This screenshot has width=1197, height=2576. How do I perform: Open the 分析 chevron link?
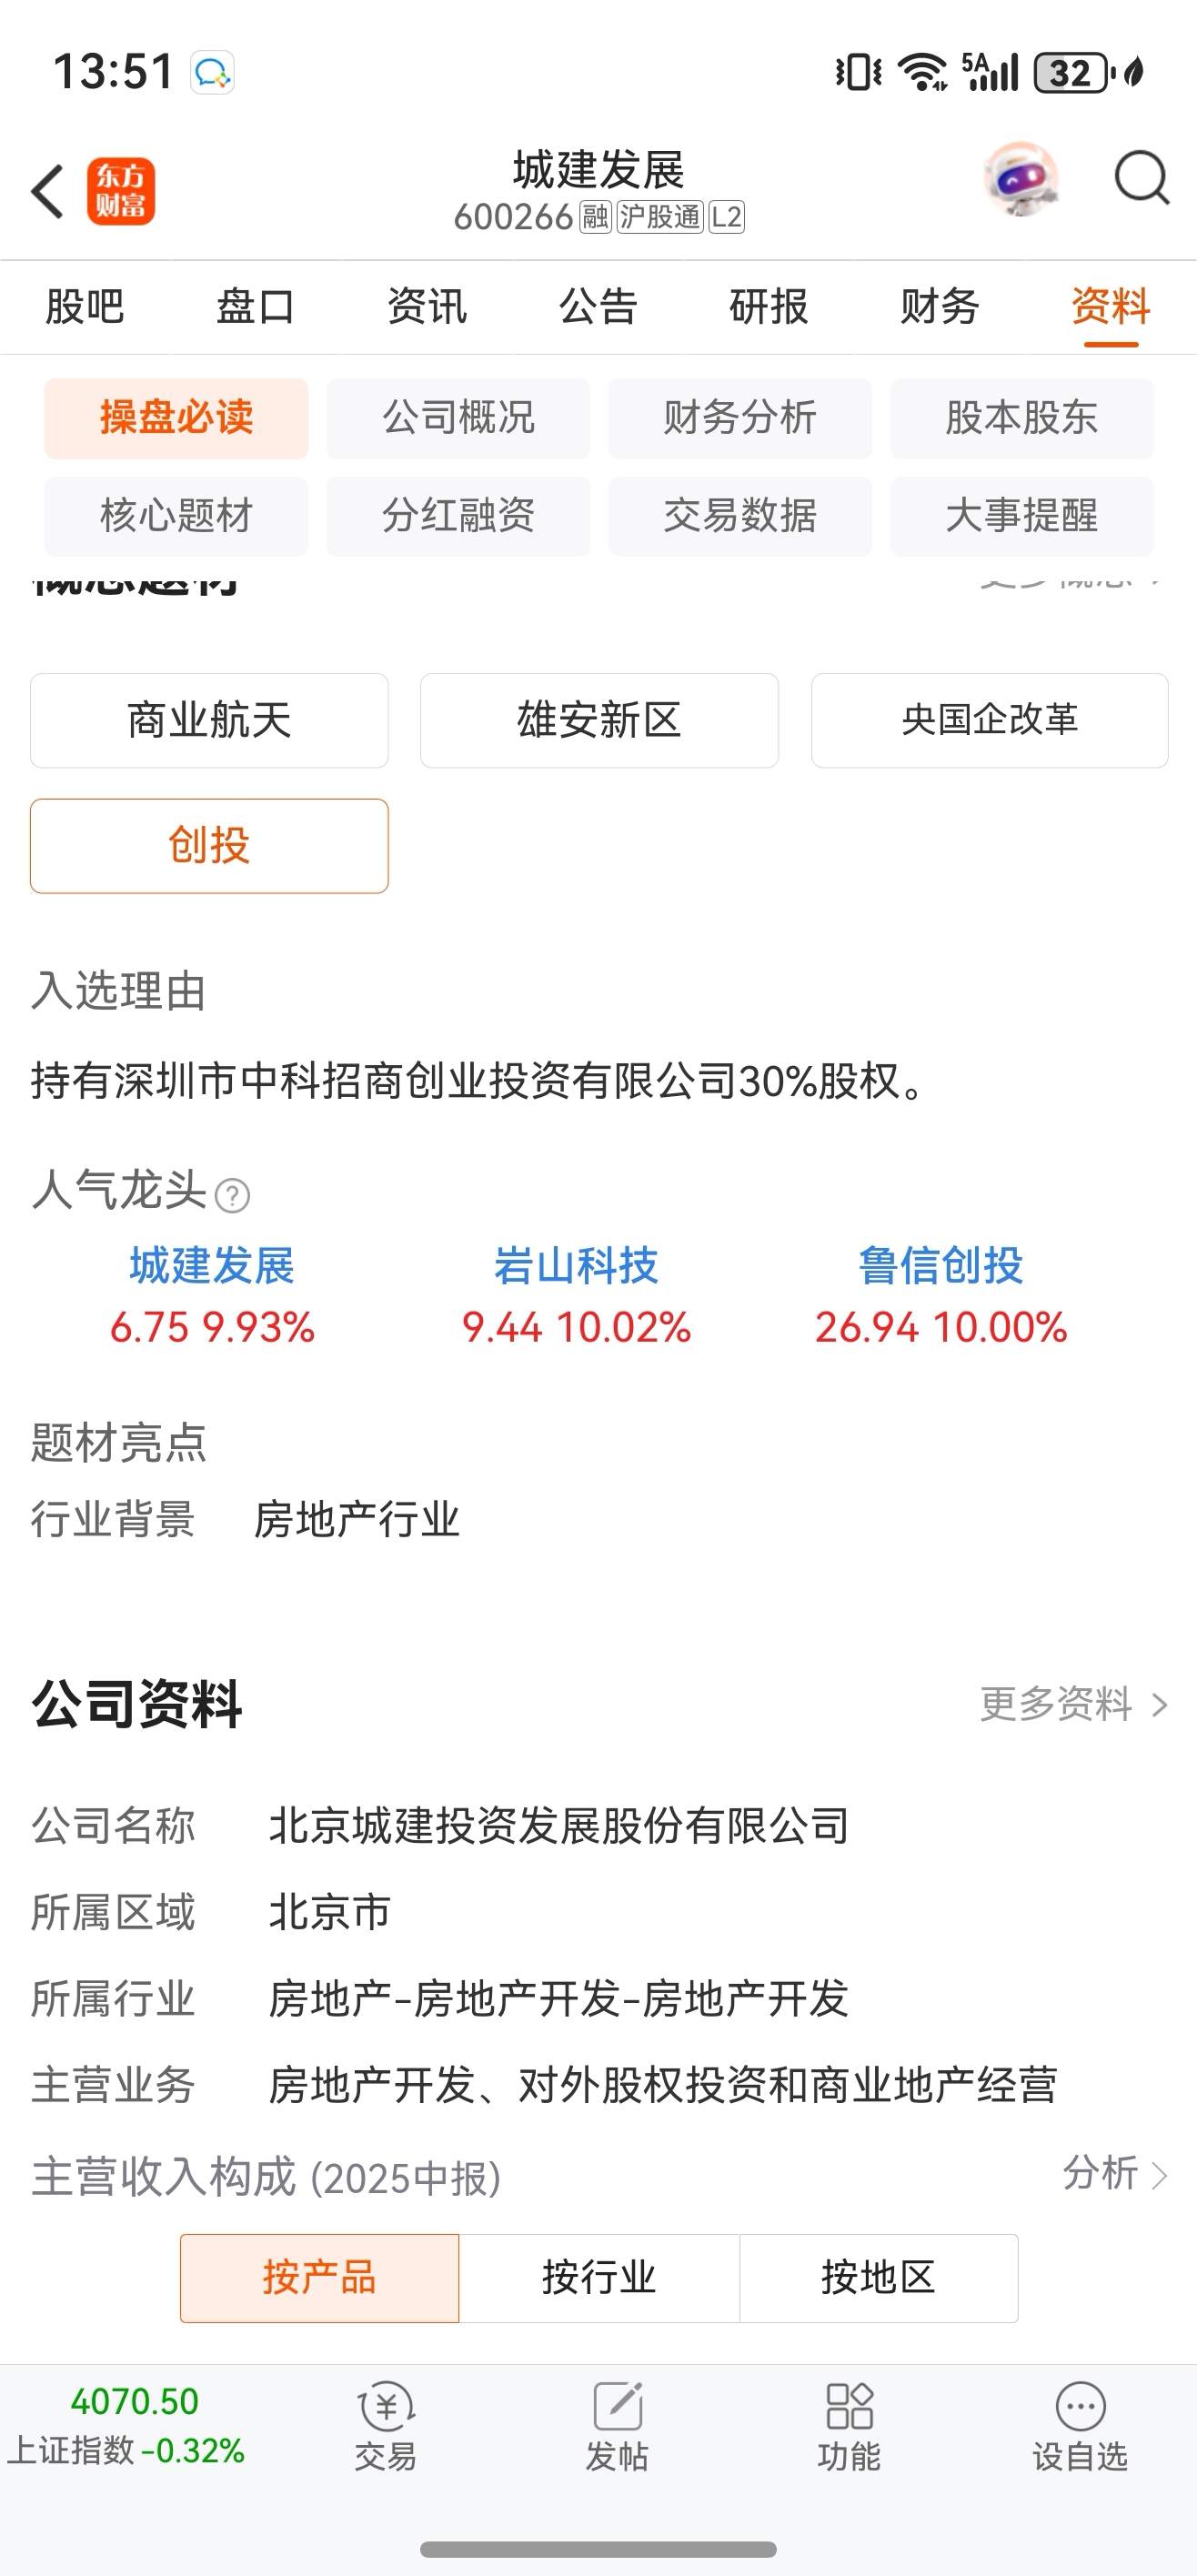[x=1115, y=2173]
